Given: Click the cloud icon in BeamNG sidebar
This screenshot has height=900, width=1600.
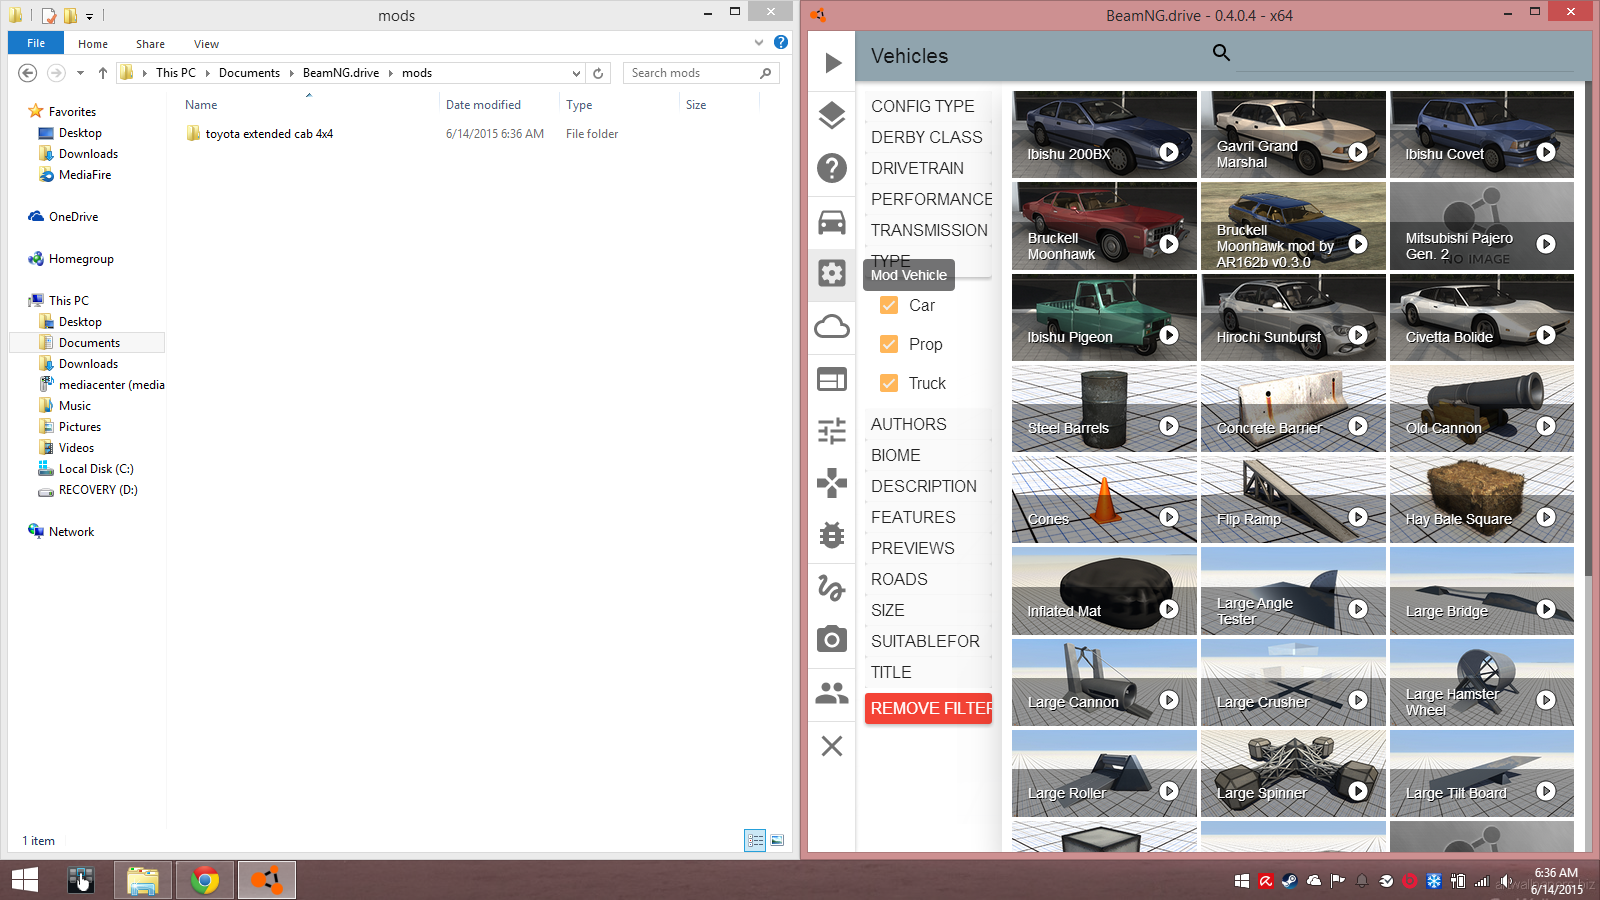Looking at the screenshot, I should (832, 326).
